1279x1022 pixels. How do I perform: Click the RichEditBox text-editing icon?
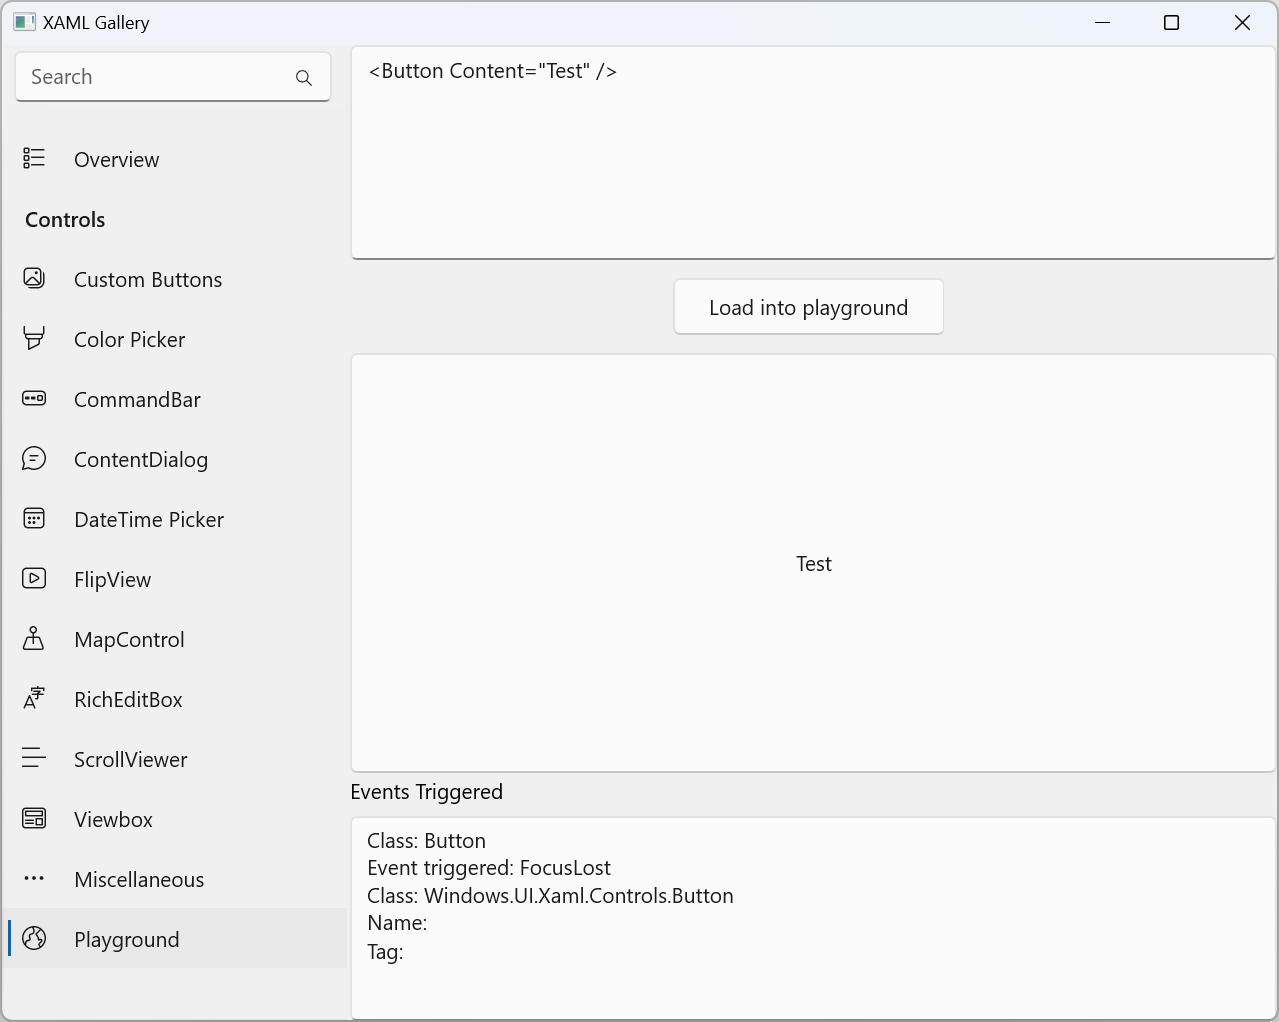[x=33, y=698]
